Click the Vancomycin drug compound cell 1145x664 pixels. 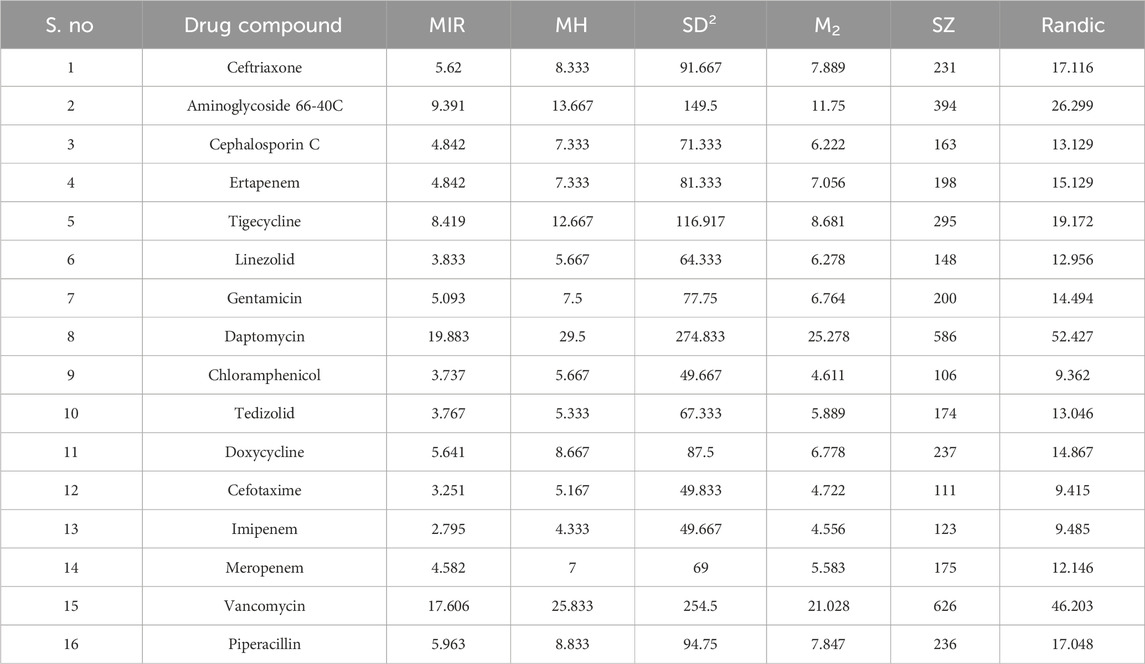click(264, 605)
